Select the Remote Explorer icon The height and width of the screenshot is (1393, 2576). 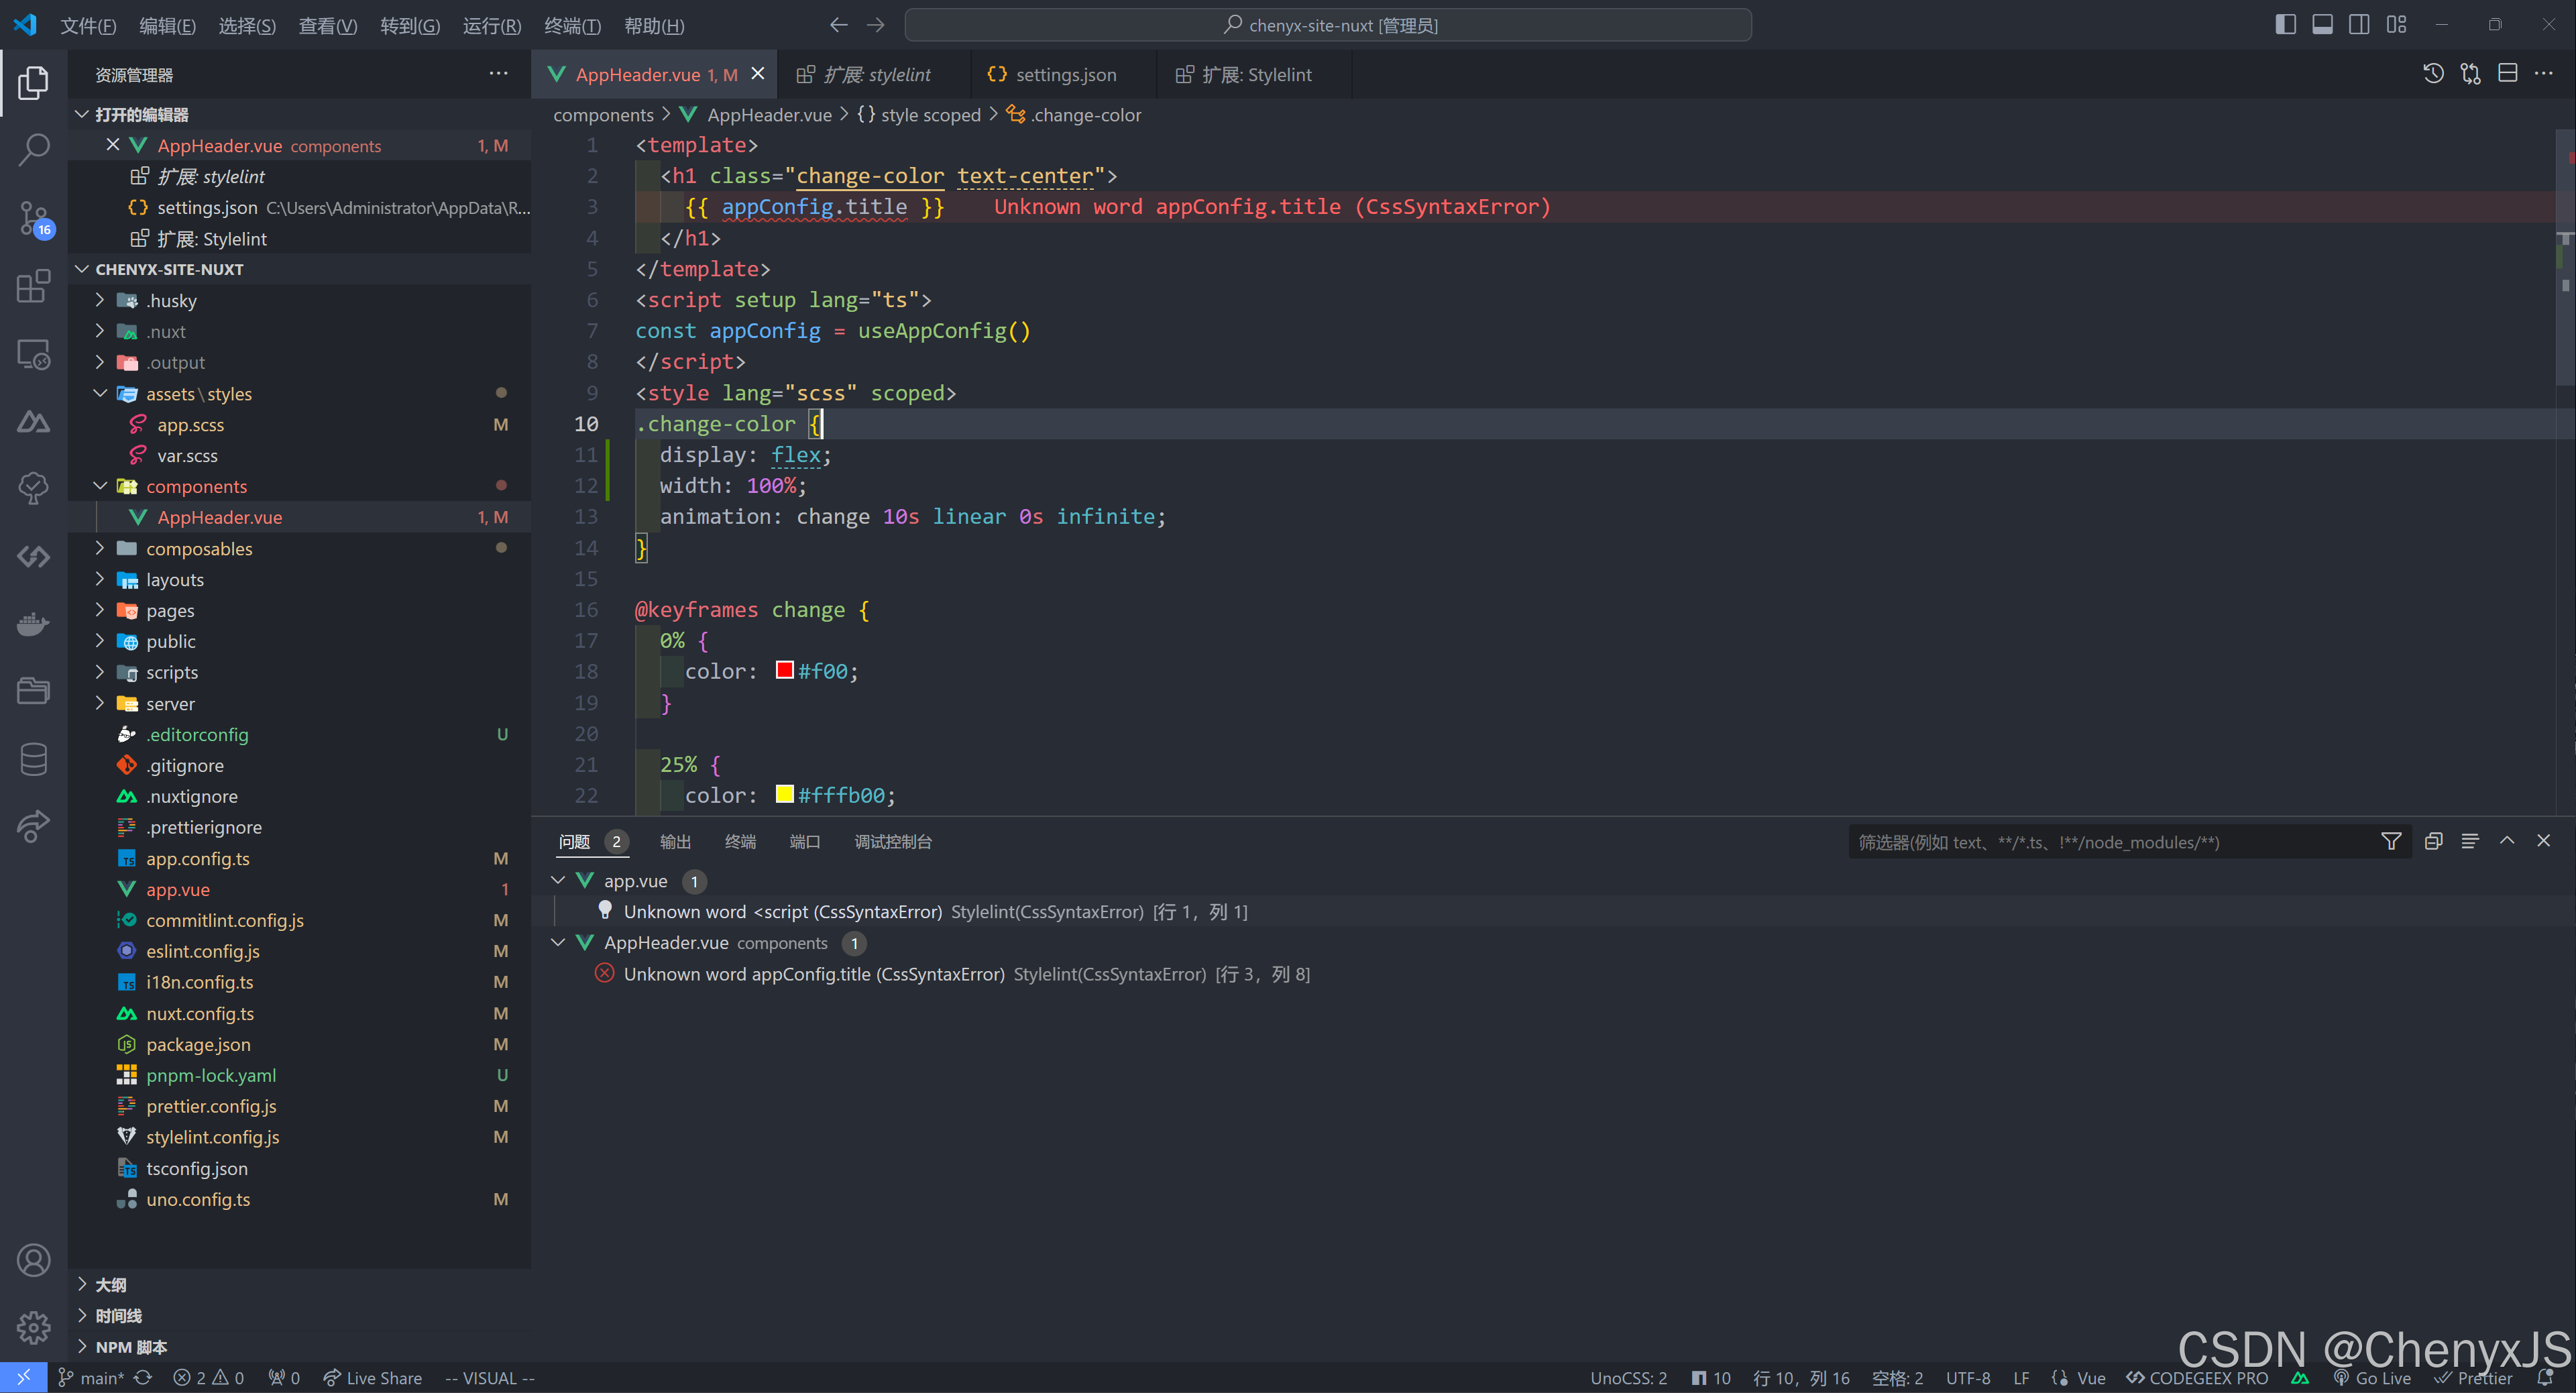pos(33,354)
